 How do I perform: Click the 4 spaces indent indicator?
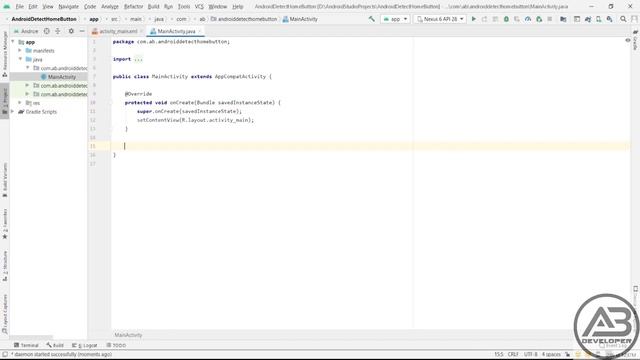551,354
